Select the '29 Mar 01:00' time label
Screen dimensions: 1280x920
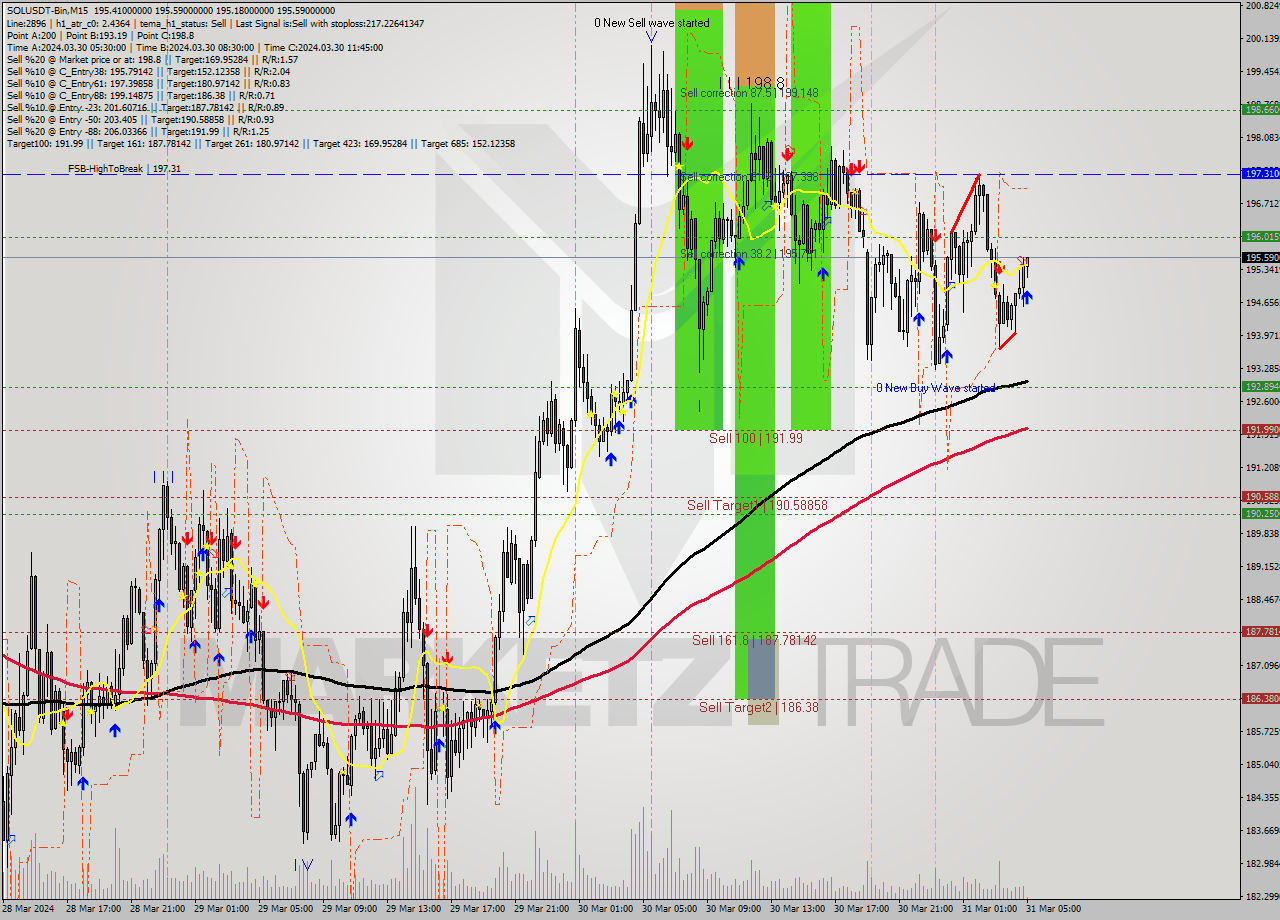click(221, 909)
